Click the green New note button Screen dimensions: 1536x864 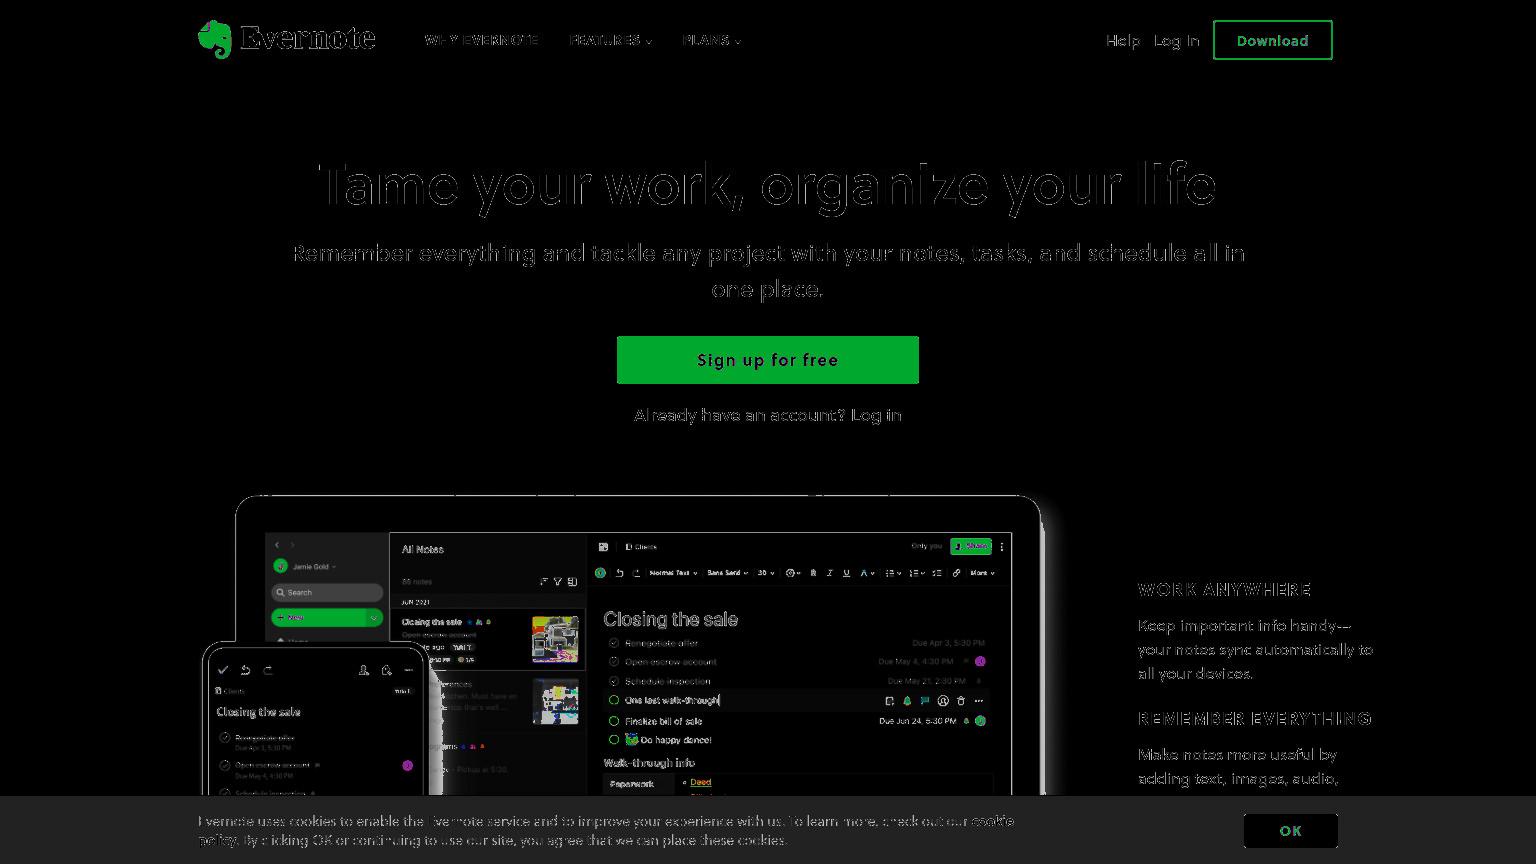tap(318, 617)
